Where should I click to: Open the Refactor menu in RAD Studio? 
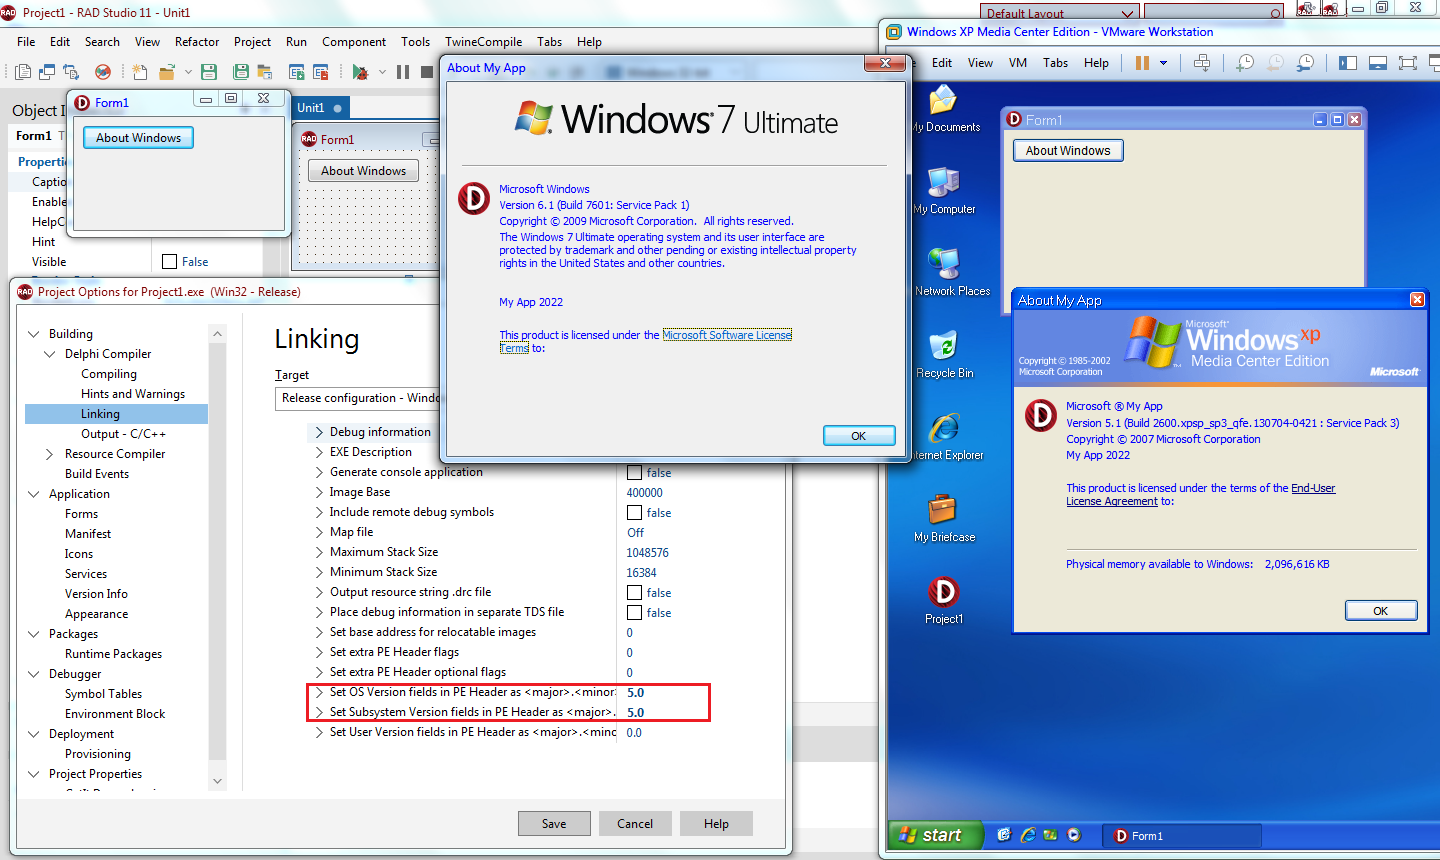tap(197, 42)
